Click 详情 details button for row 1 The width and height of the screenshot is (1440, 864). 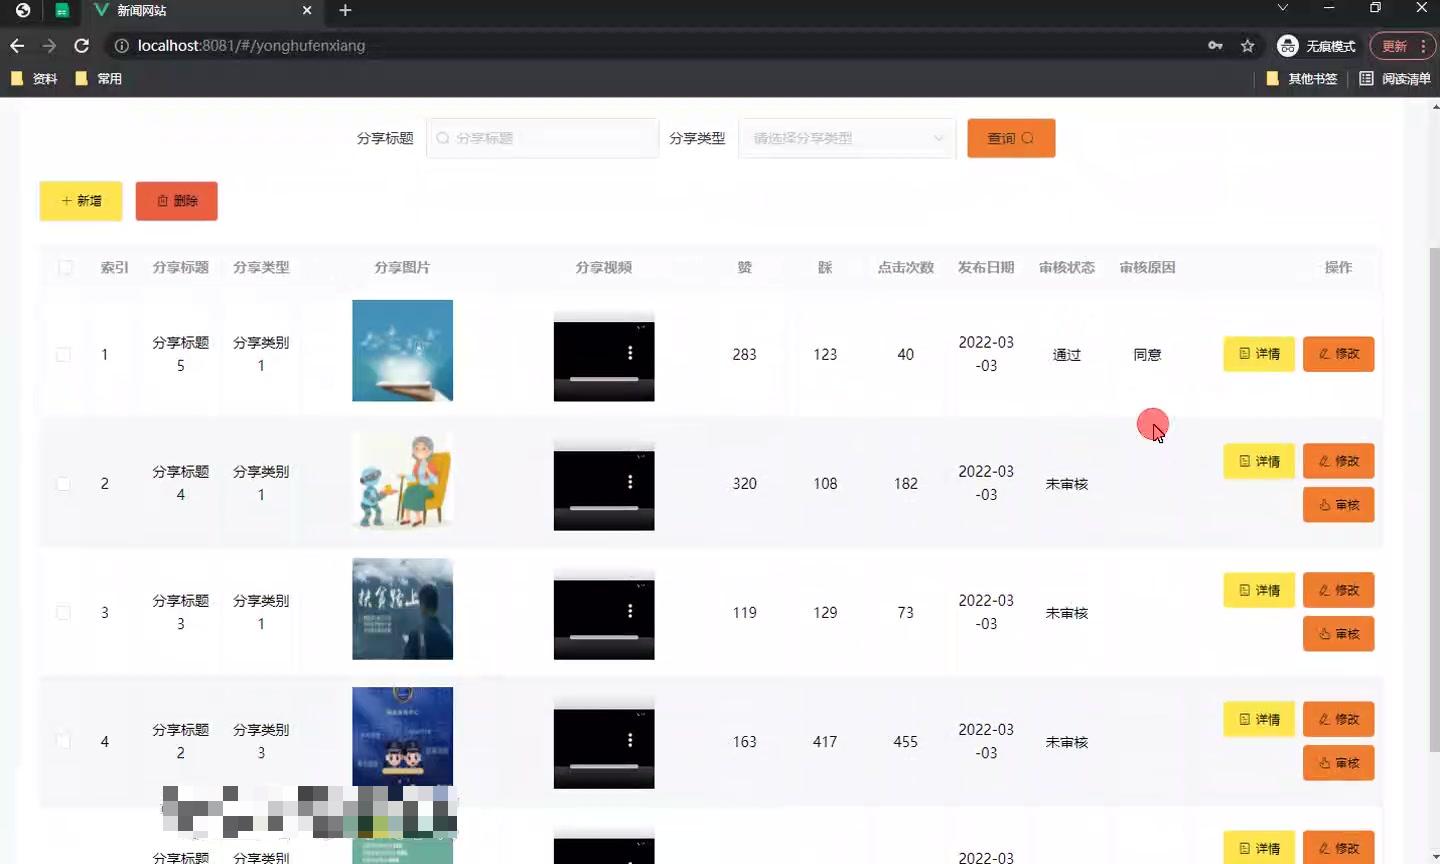[x=1259, y=354]
